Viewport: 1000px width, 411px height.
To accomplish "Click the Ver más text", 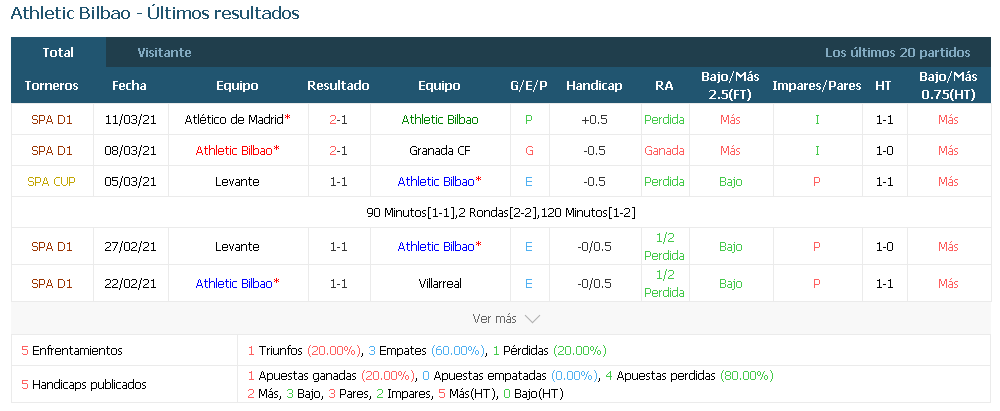I will 495,318.
